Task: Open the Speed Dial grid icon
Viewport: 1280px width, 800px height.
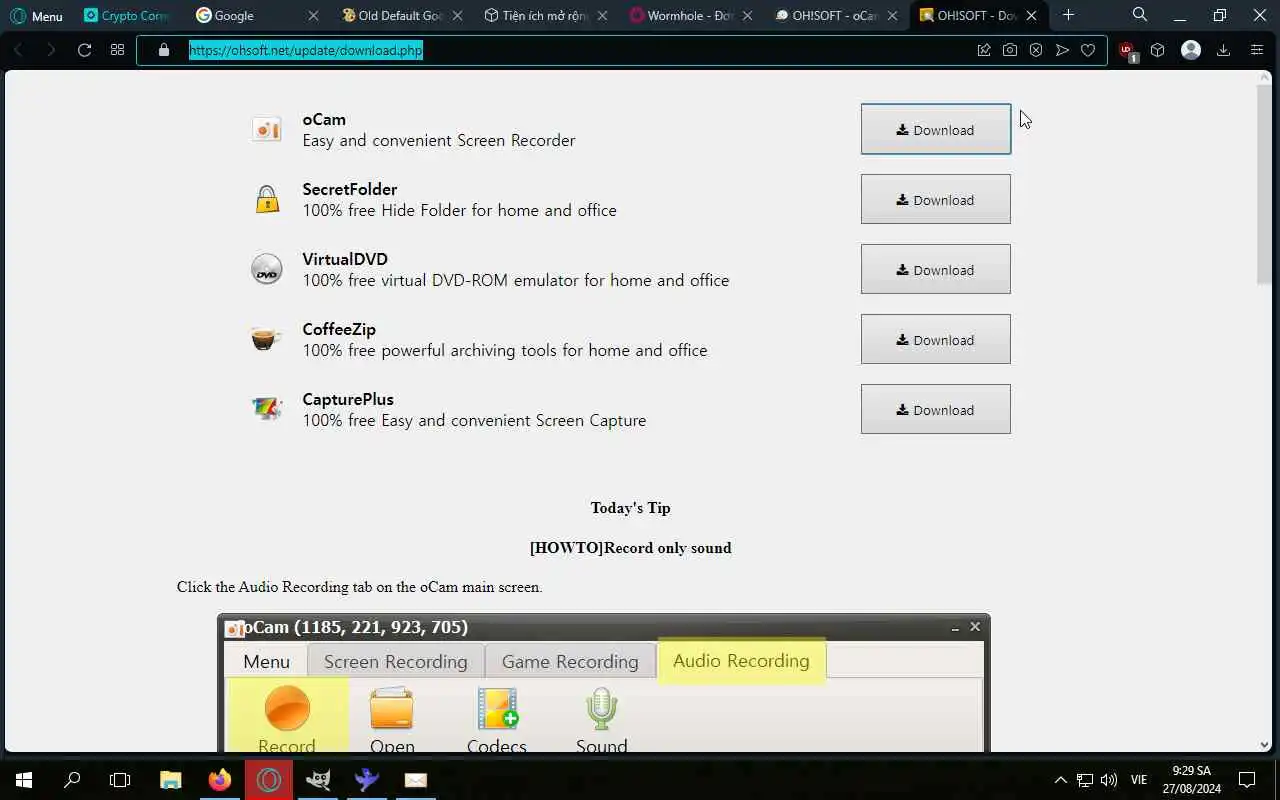Action: tap(117, 50)
